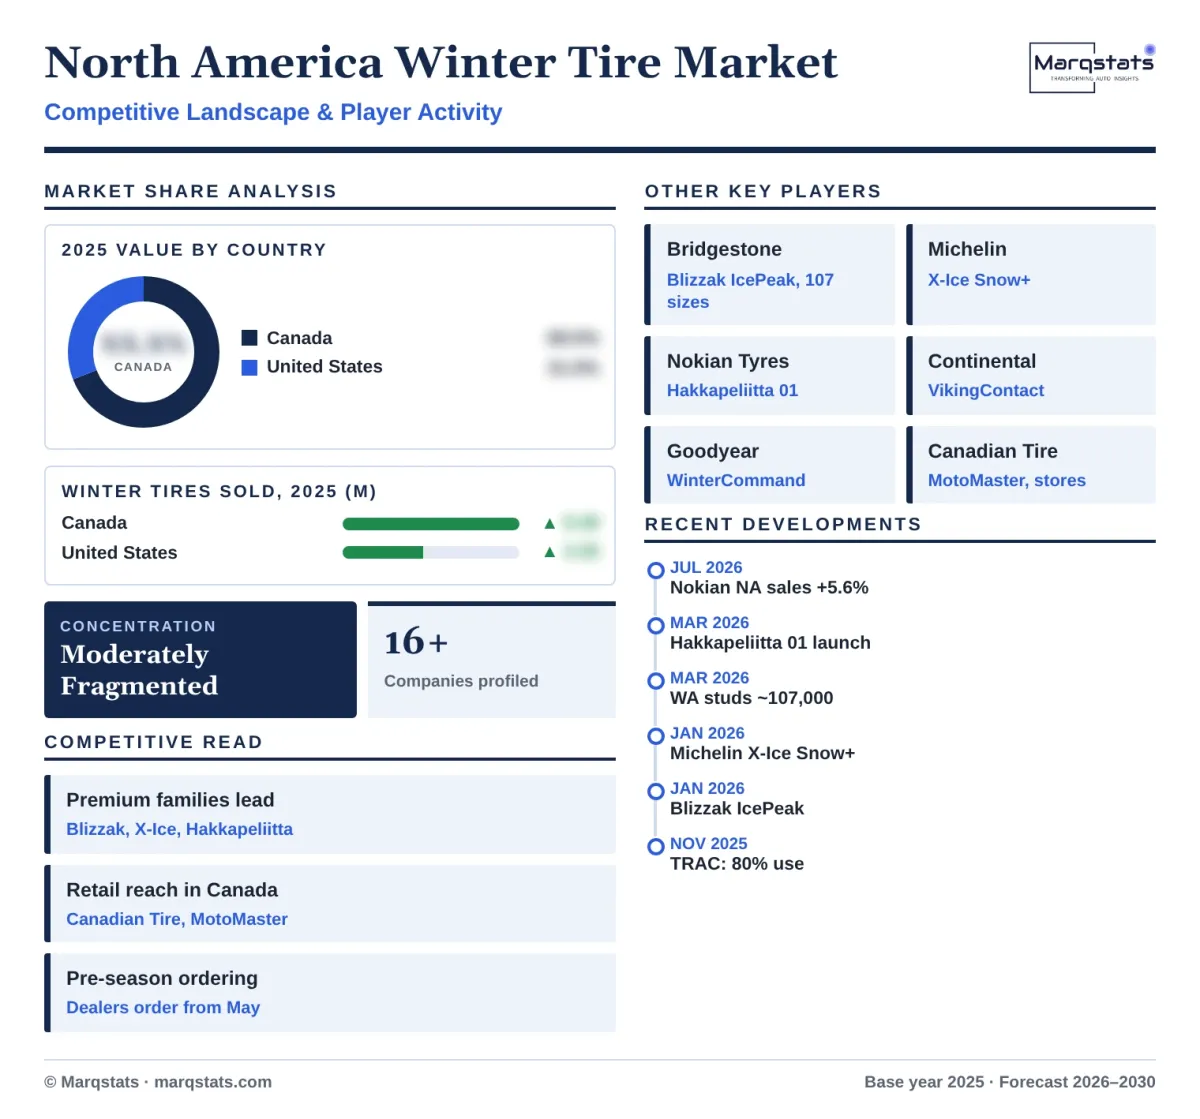Click the donut chart for country value
The height and width of the screenshot is (1119, 1200).
coord(143,352)
